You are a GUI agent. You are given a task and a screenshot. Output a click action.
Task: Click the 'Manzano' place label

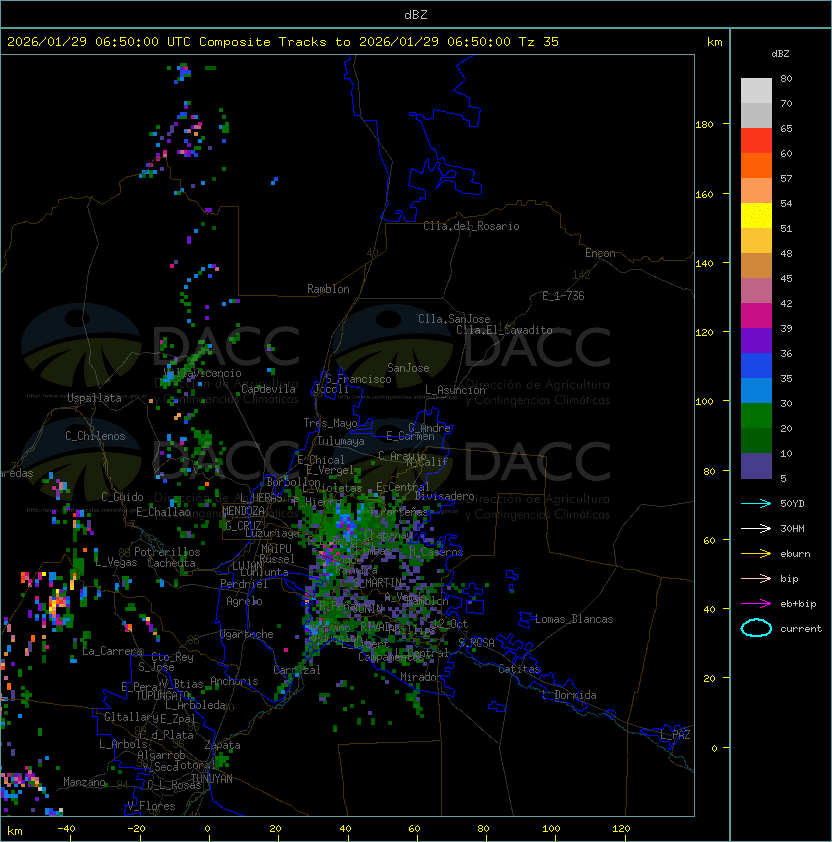point(84,782)
